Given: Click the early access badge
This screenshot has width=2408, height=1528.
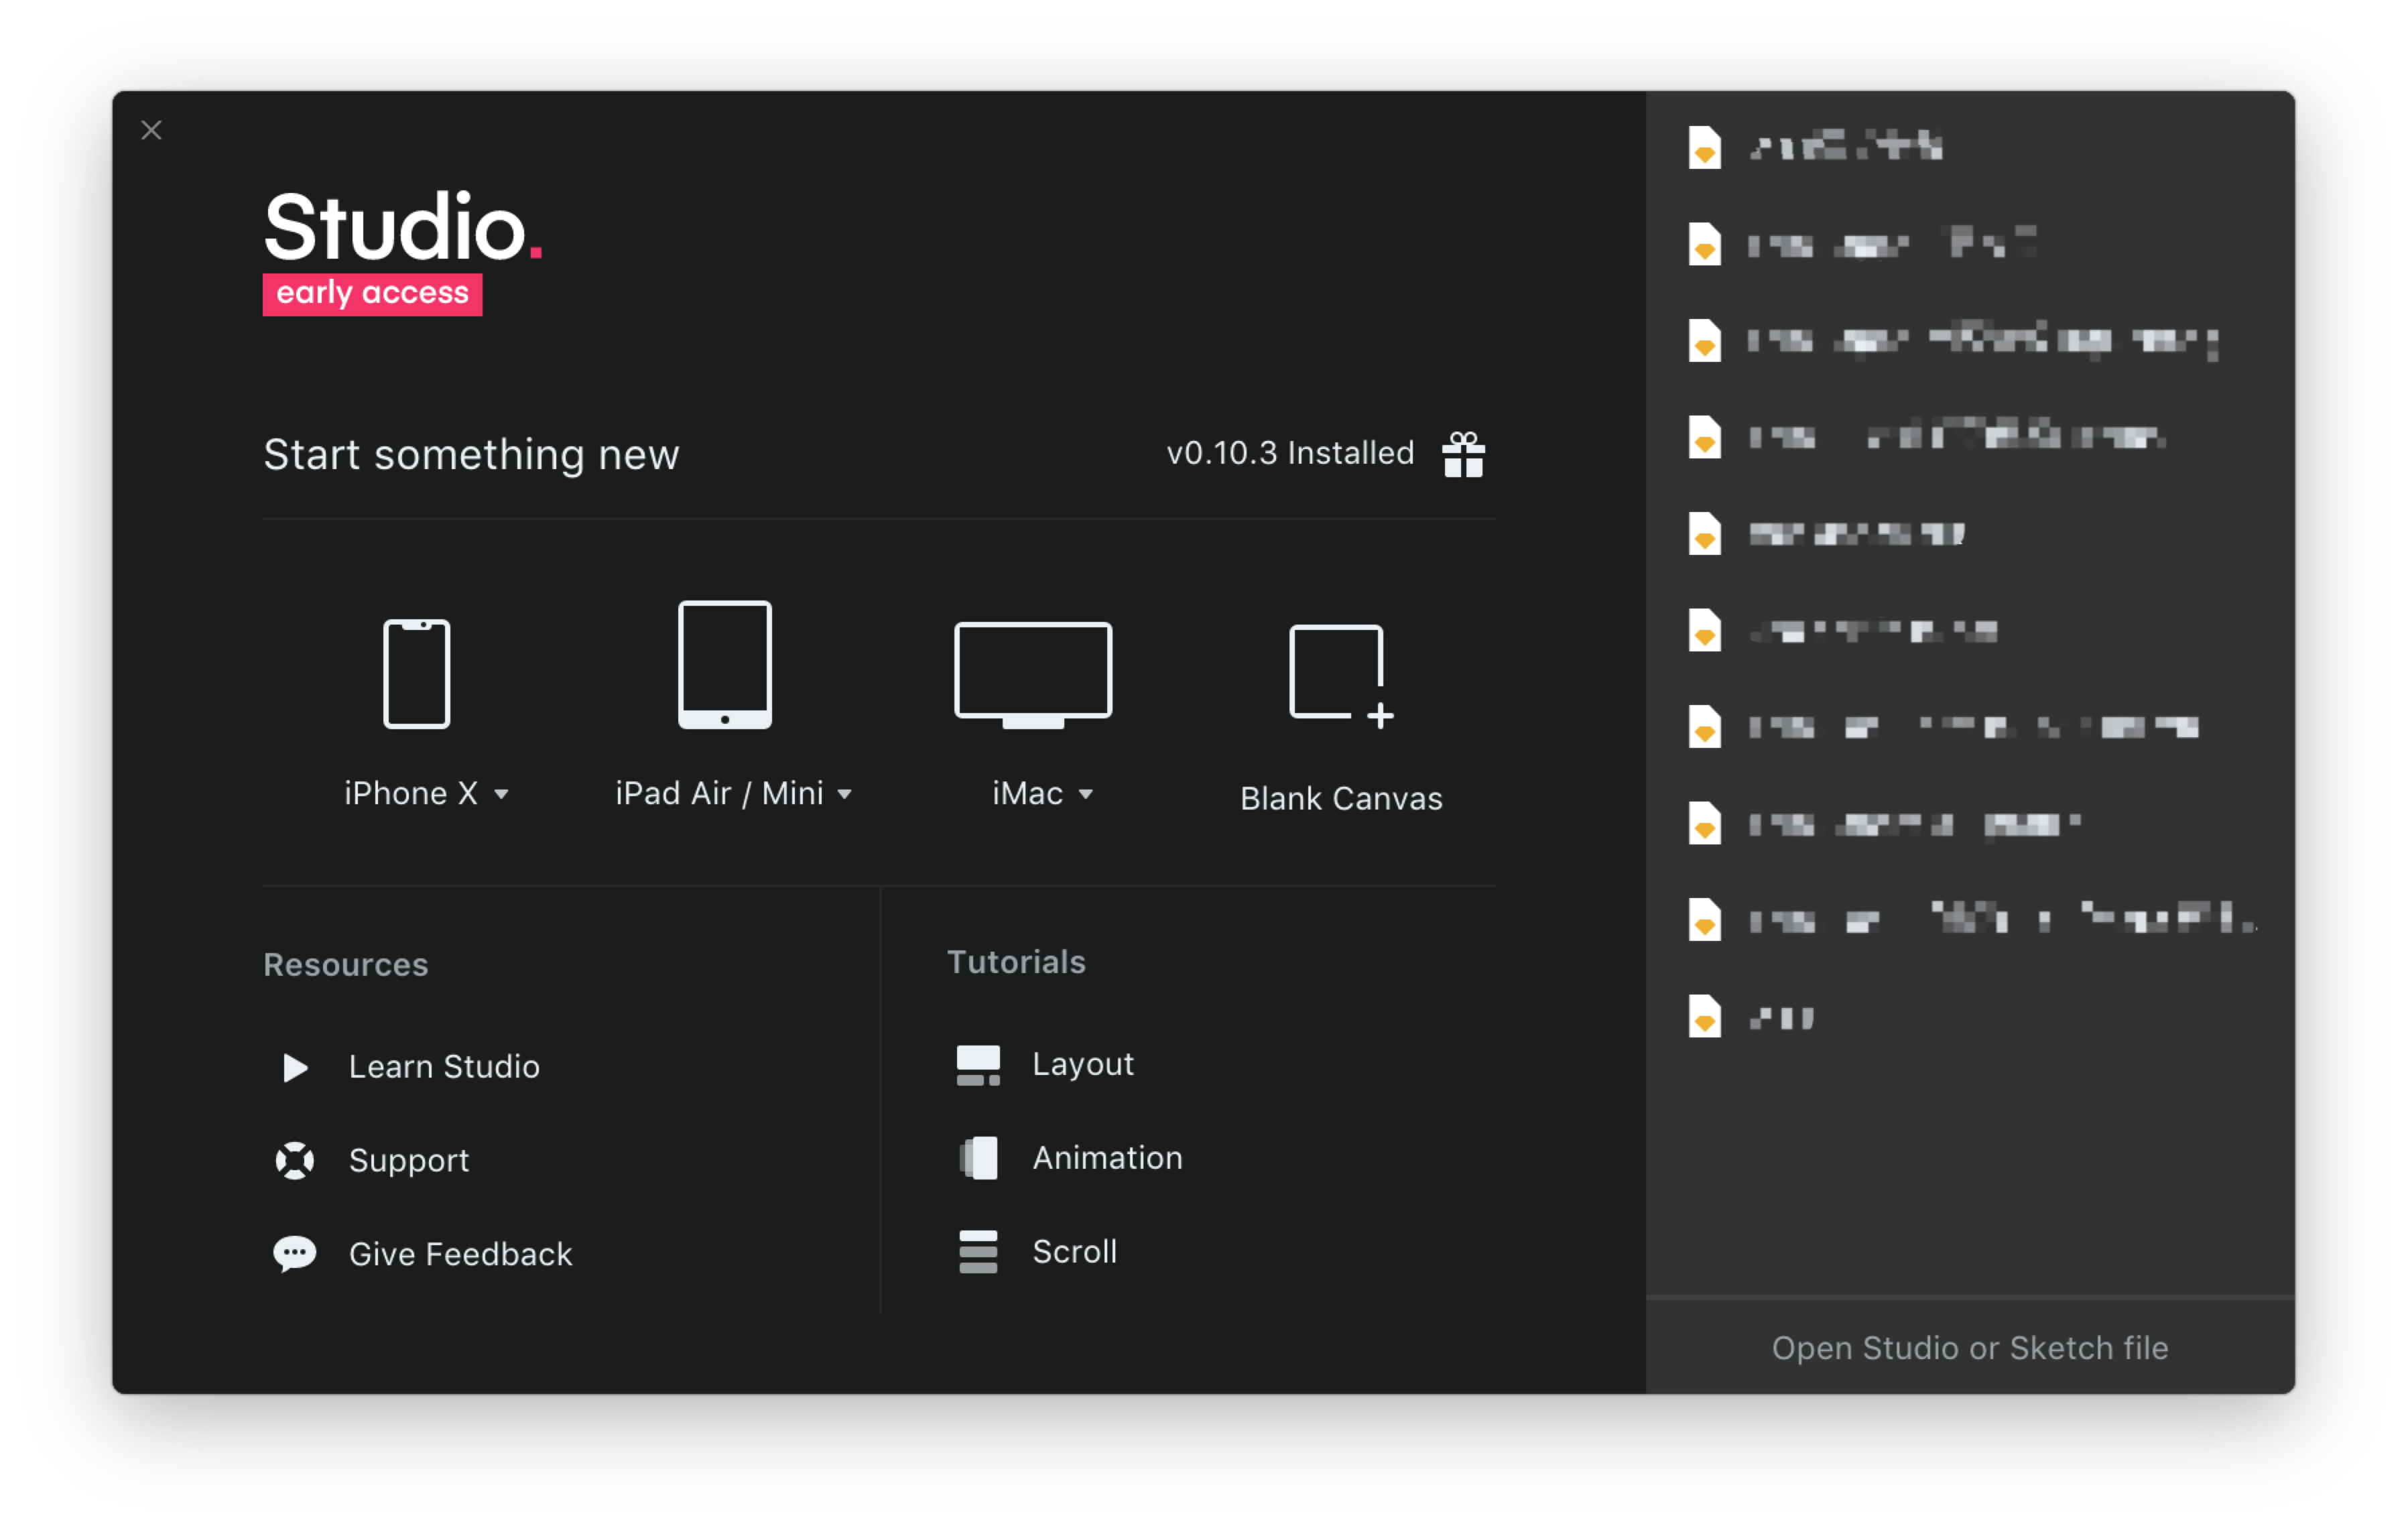Looking at the screenshot, I should pyautogui.click(x=372, y=293).
